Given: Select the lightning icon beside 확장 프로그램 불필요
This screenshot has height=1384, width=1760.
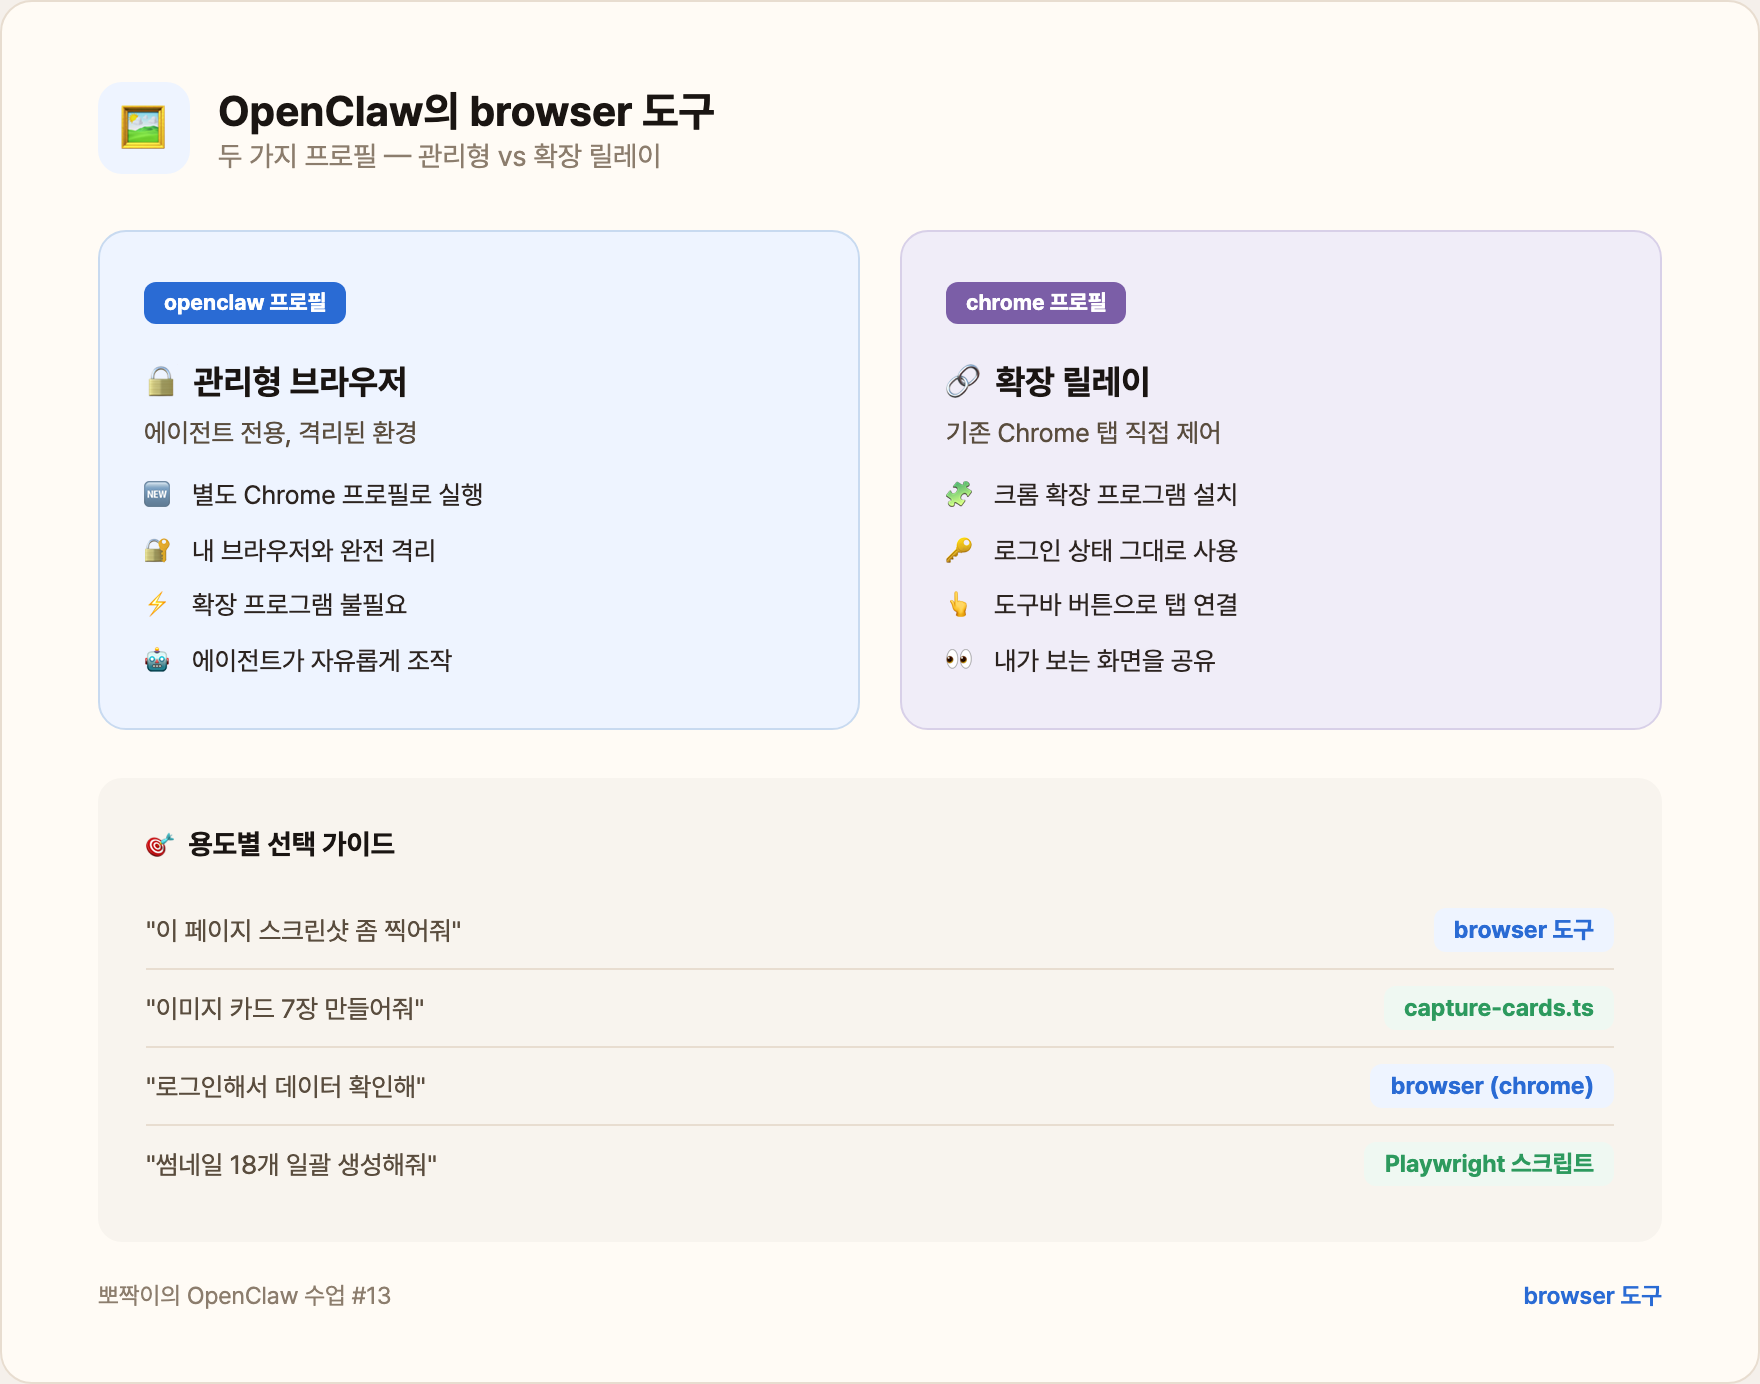Looking at the screenshot, I should click(156, 604).
